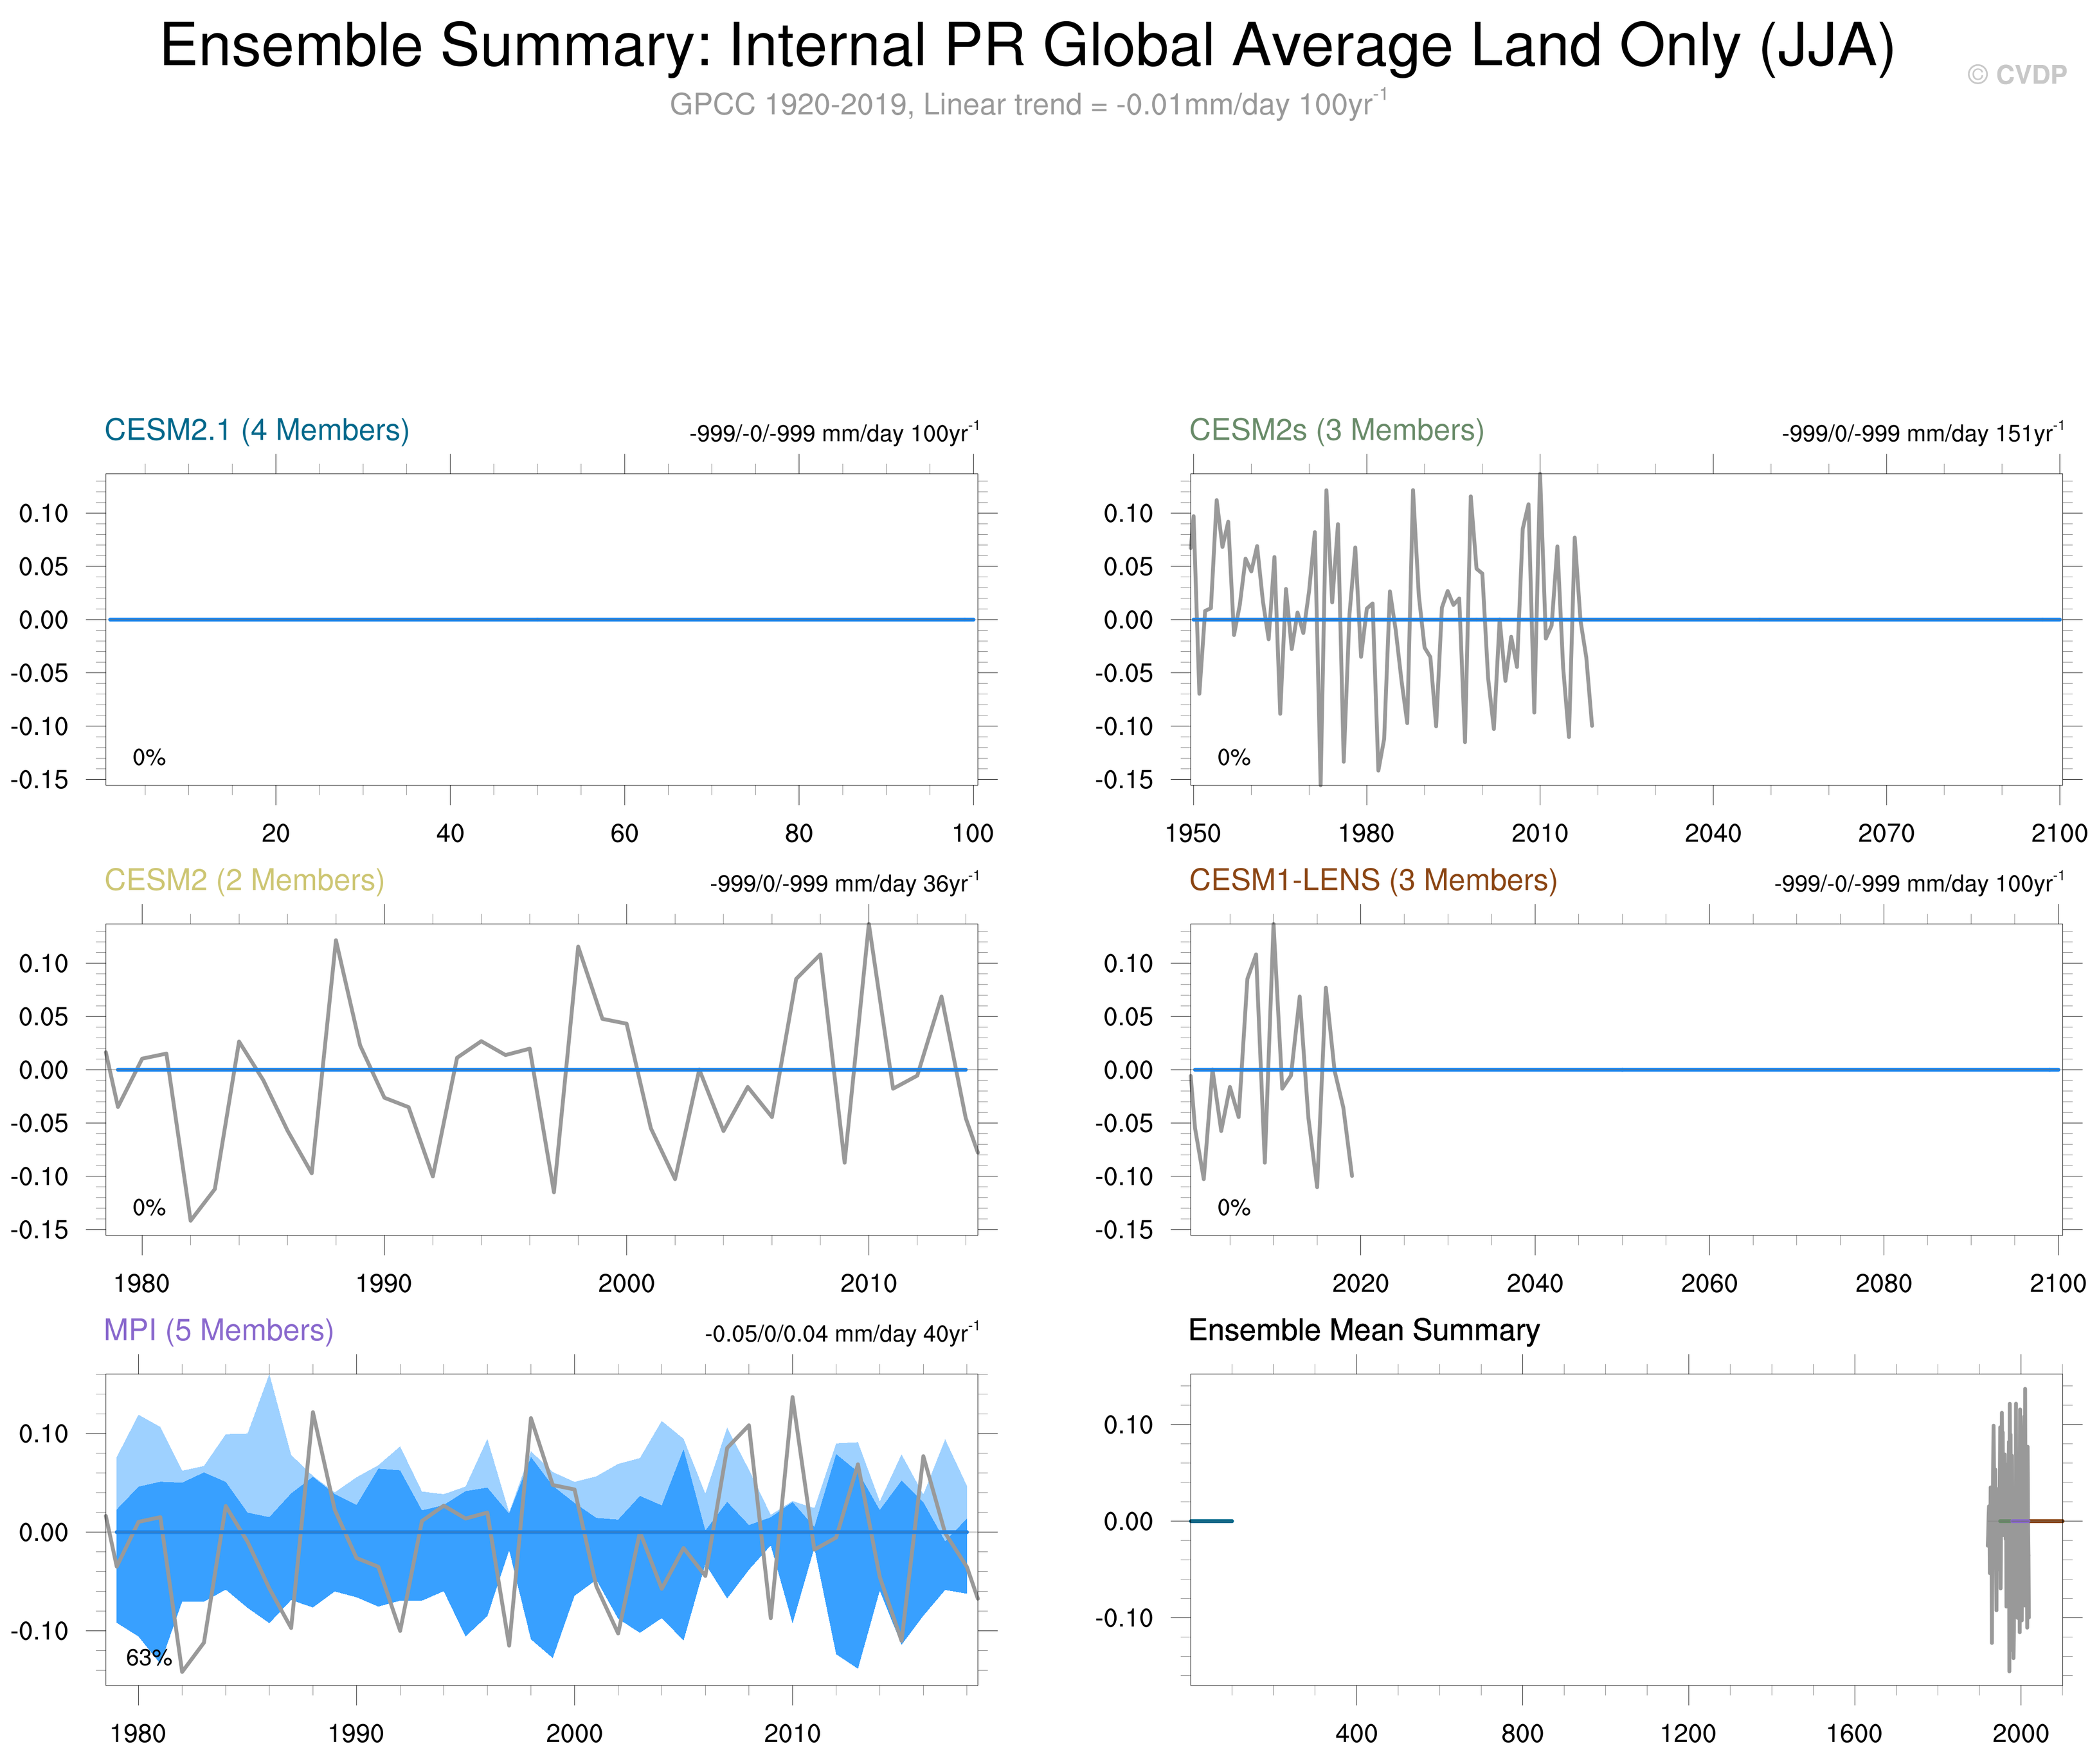Image resolution: width=2099 pixels, height=1764 pixels.
Task: Click the CESM2s (3 Members) panel title
Action: tap(1336, 430)
